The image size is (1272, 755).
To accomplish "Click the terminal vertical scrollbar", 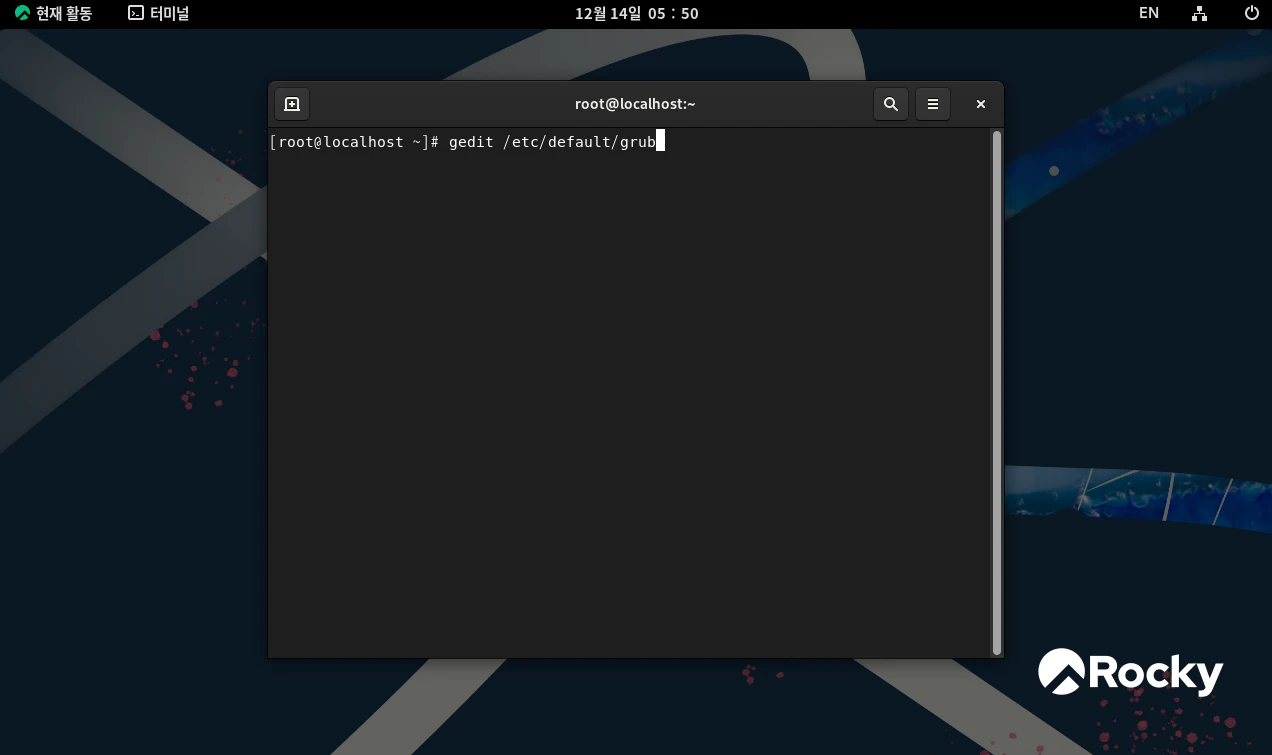I will [x=996, y=392].
